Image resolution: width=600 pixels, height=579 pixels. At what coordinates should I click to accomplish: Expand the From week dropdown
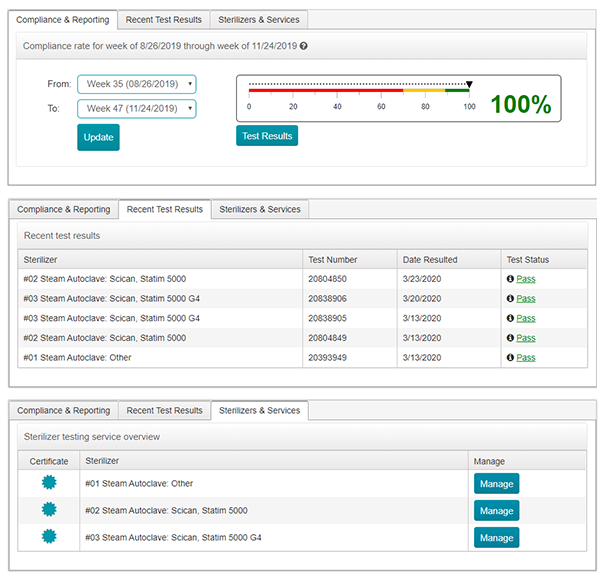pos(138,84)
